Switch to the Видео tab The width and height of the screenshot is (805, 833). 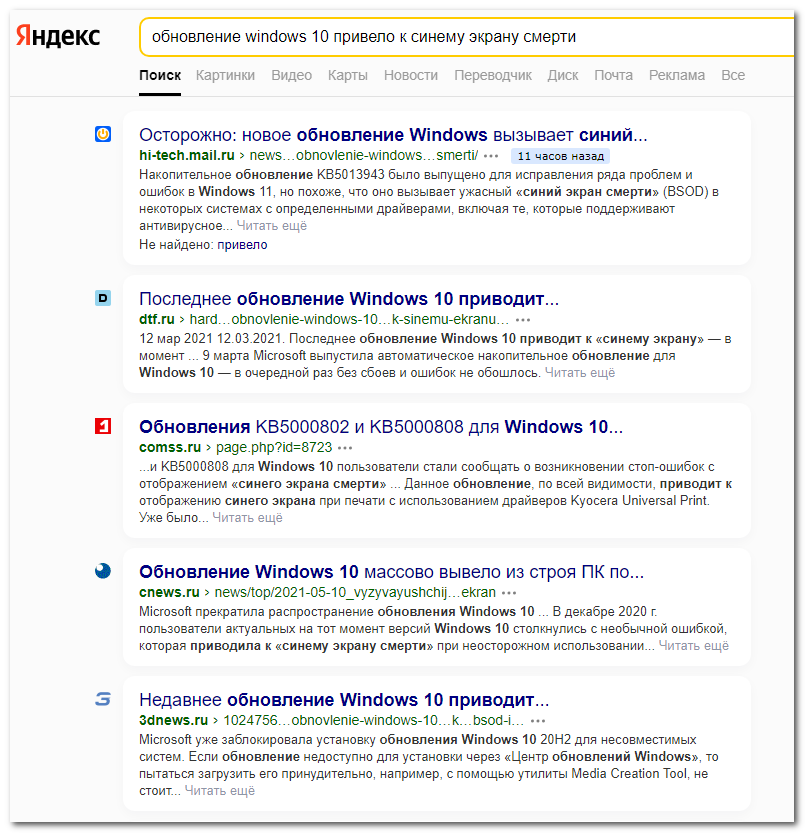click(x=291, y=75)
